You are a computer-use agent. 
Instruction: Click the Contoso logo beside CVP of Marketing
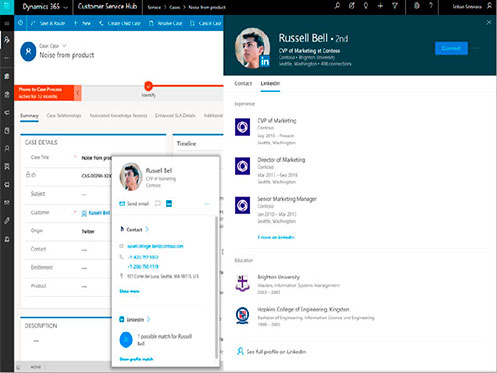(x=243, y=127)
